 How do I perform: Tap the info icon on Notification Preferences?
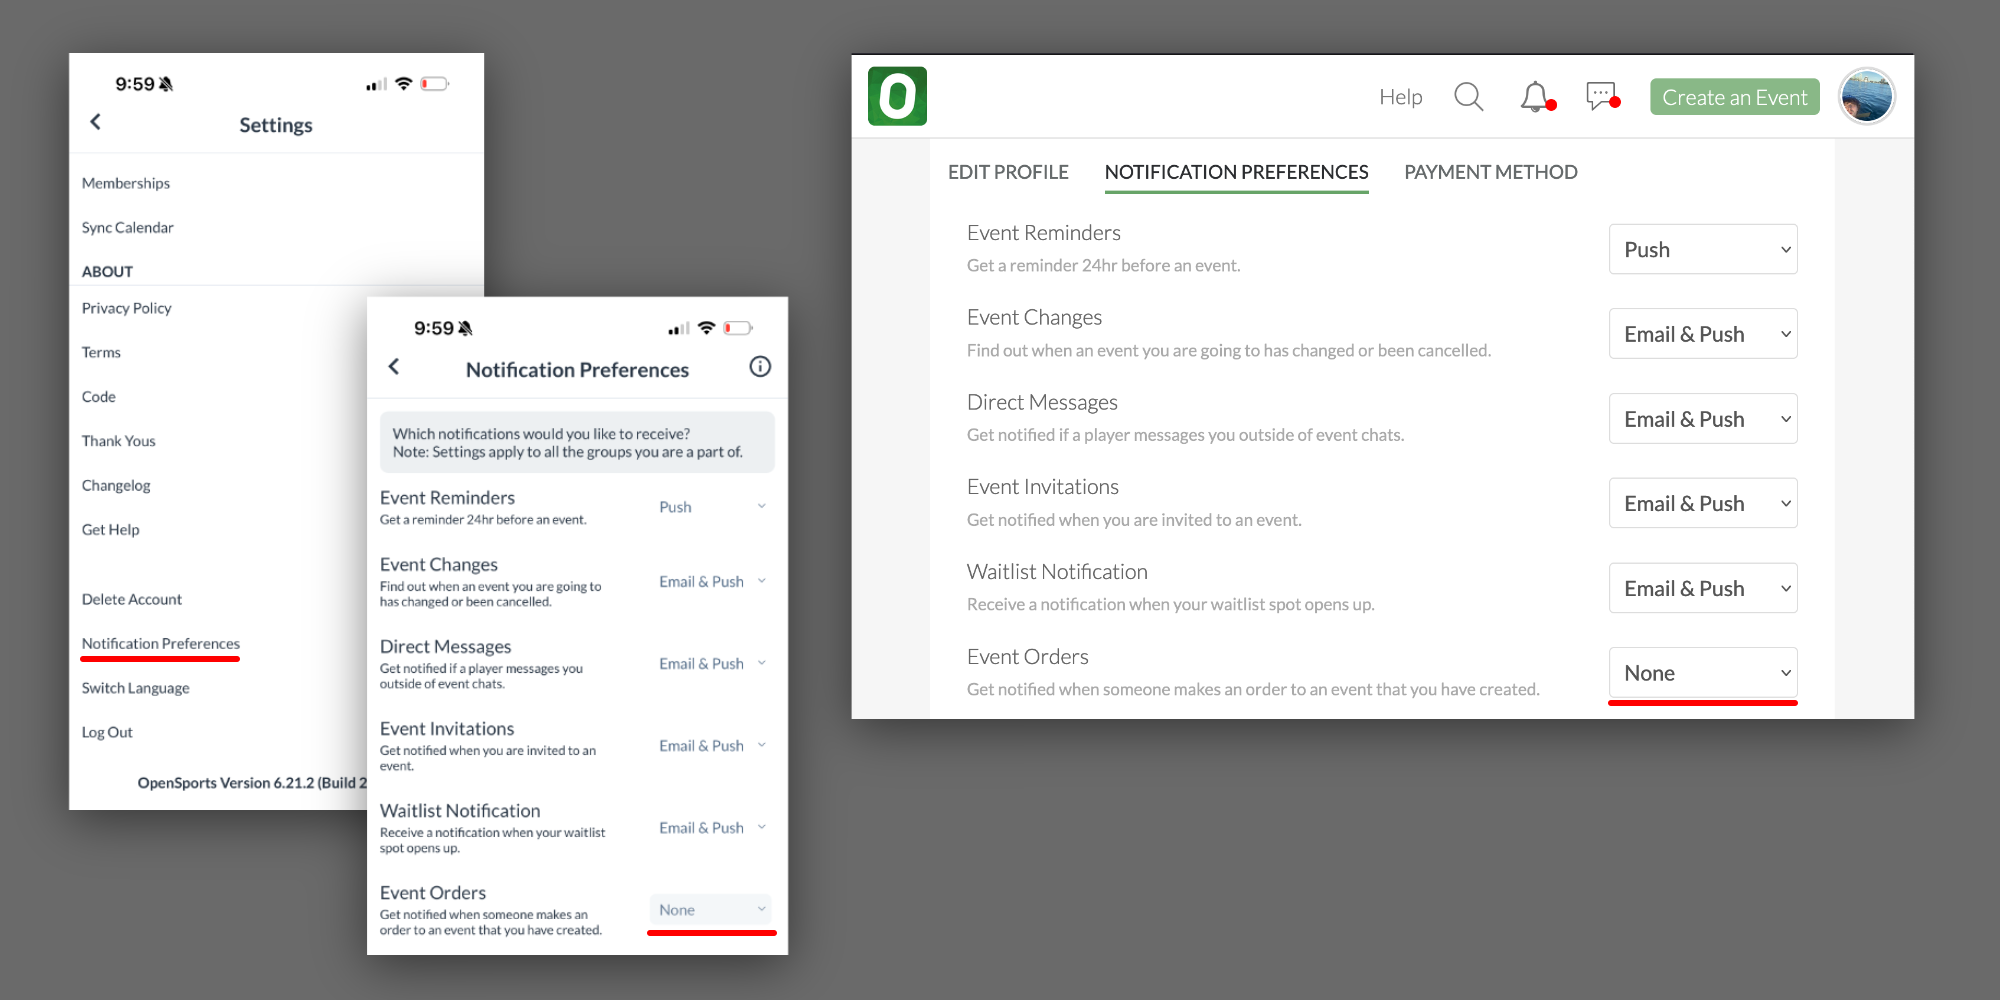tap(760, 367)
